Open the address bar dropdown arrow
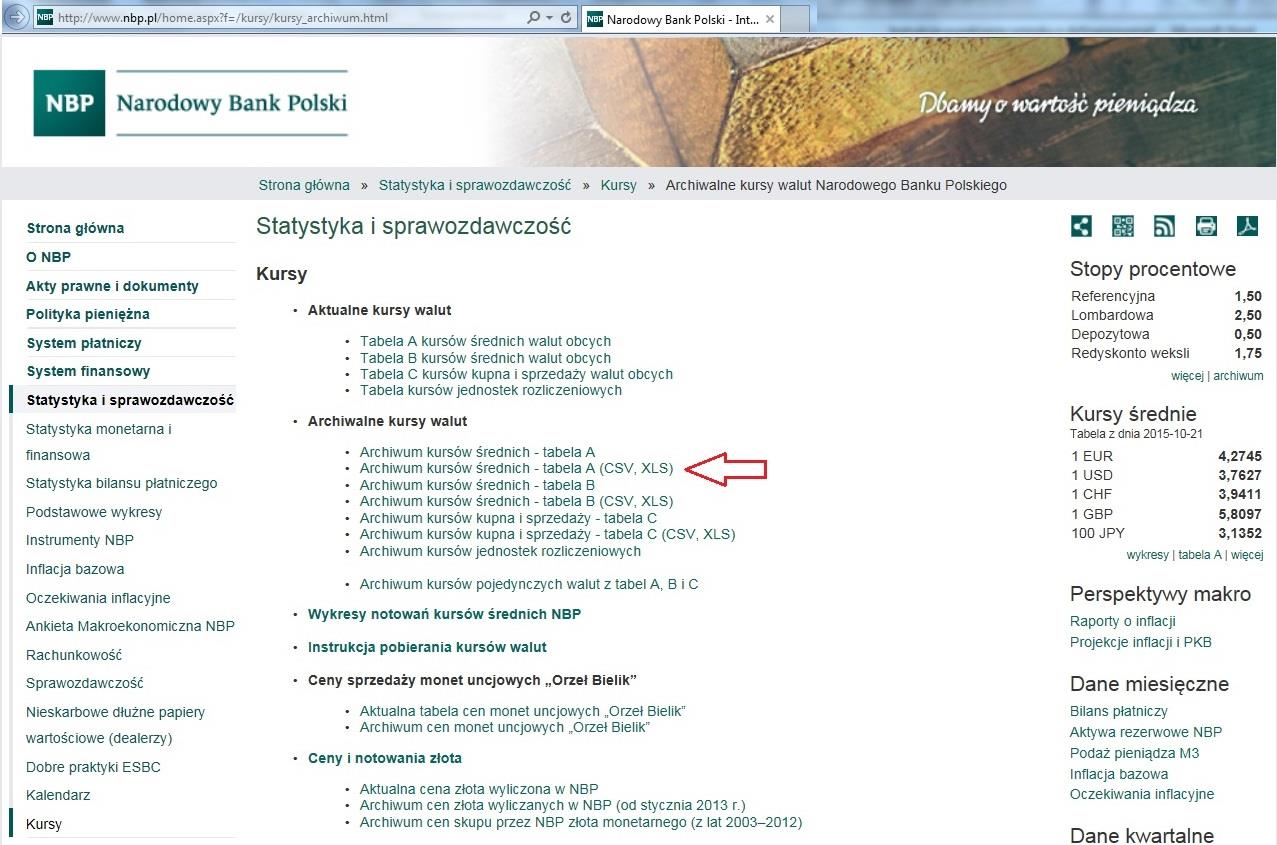Screen dimensions: 1277x845 pos(549,18)
